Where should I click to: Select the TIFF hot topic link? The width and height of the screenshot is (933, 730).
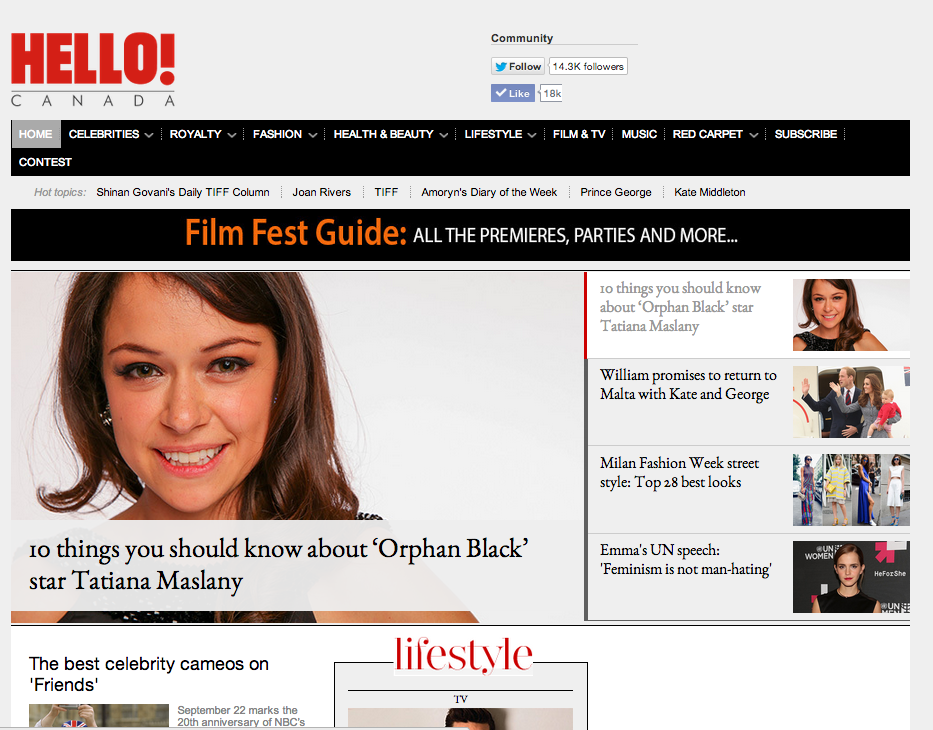pyautogui.click(x=386, y=192)
